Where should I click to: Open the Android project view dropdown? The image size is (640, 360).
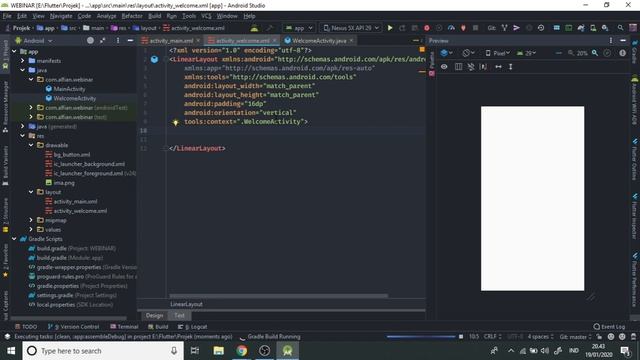pos(34,40)
